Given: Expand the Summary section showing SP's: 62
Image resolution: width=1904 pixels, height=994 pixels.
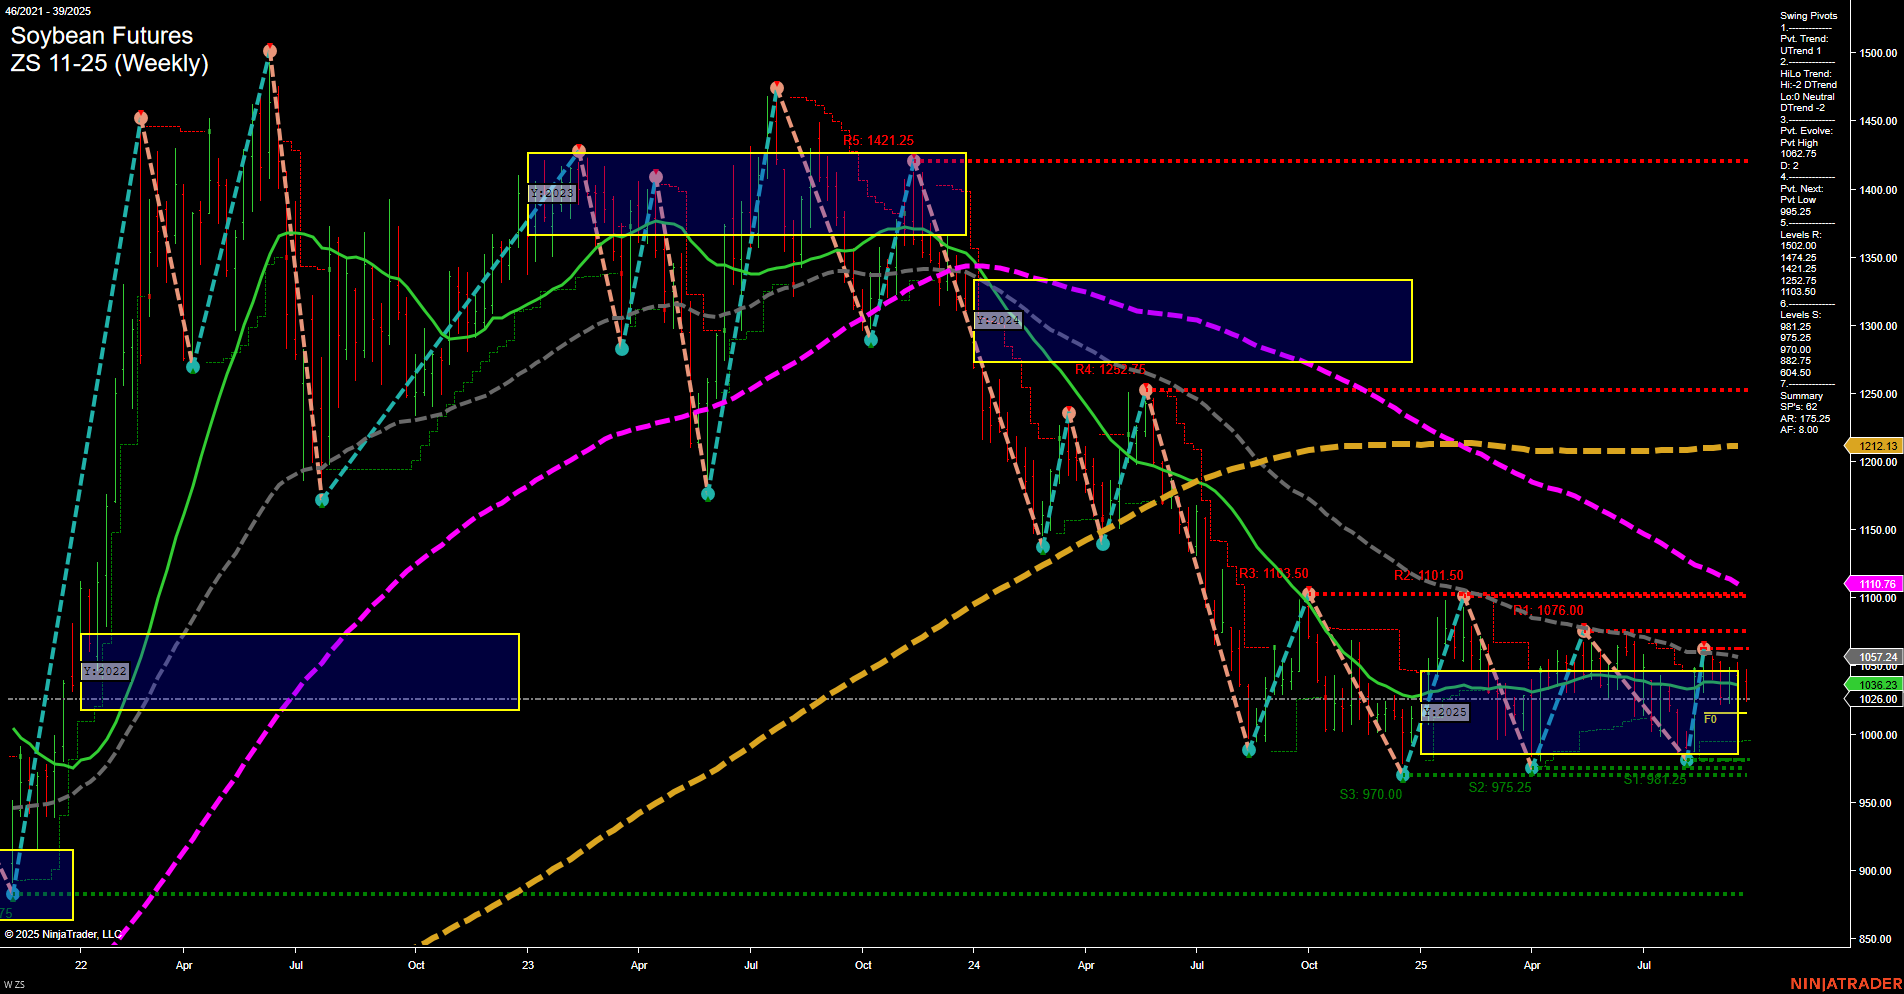Looking at the screenshot, I should 1800,395.
